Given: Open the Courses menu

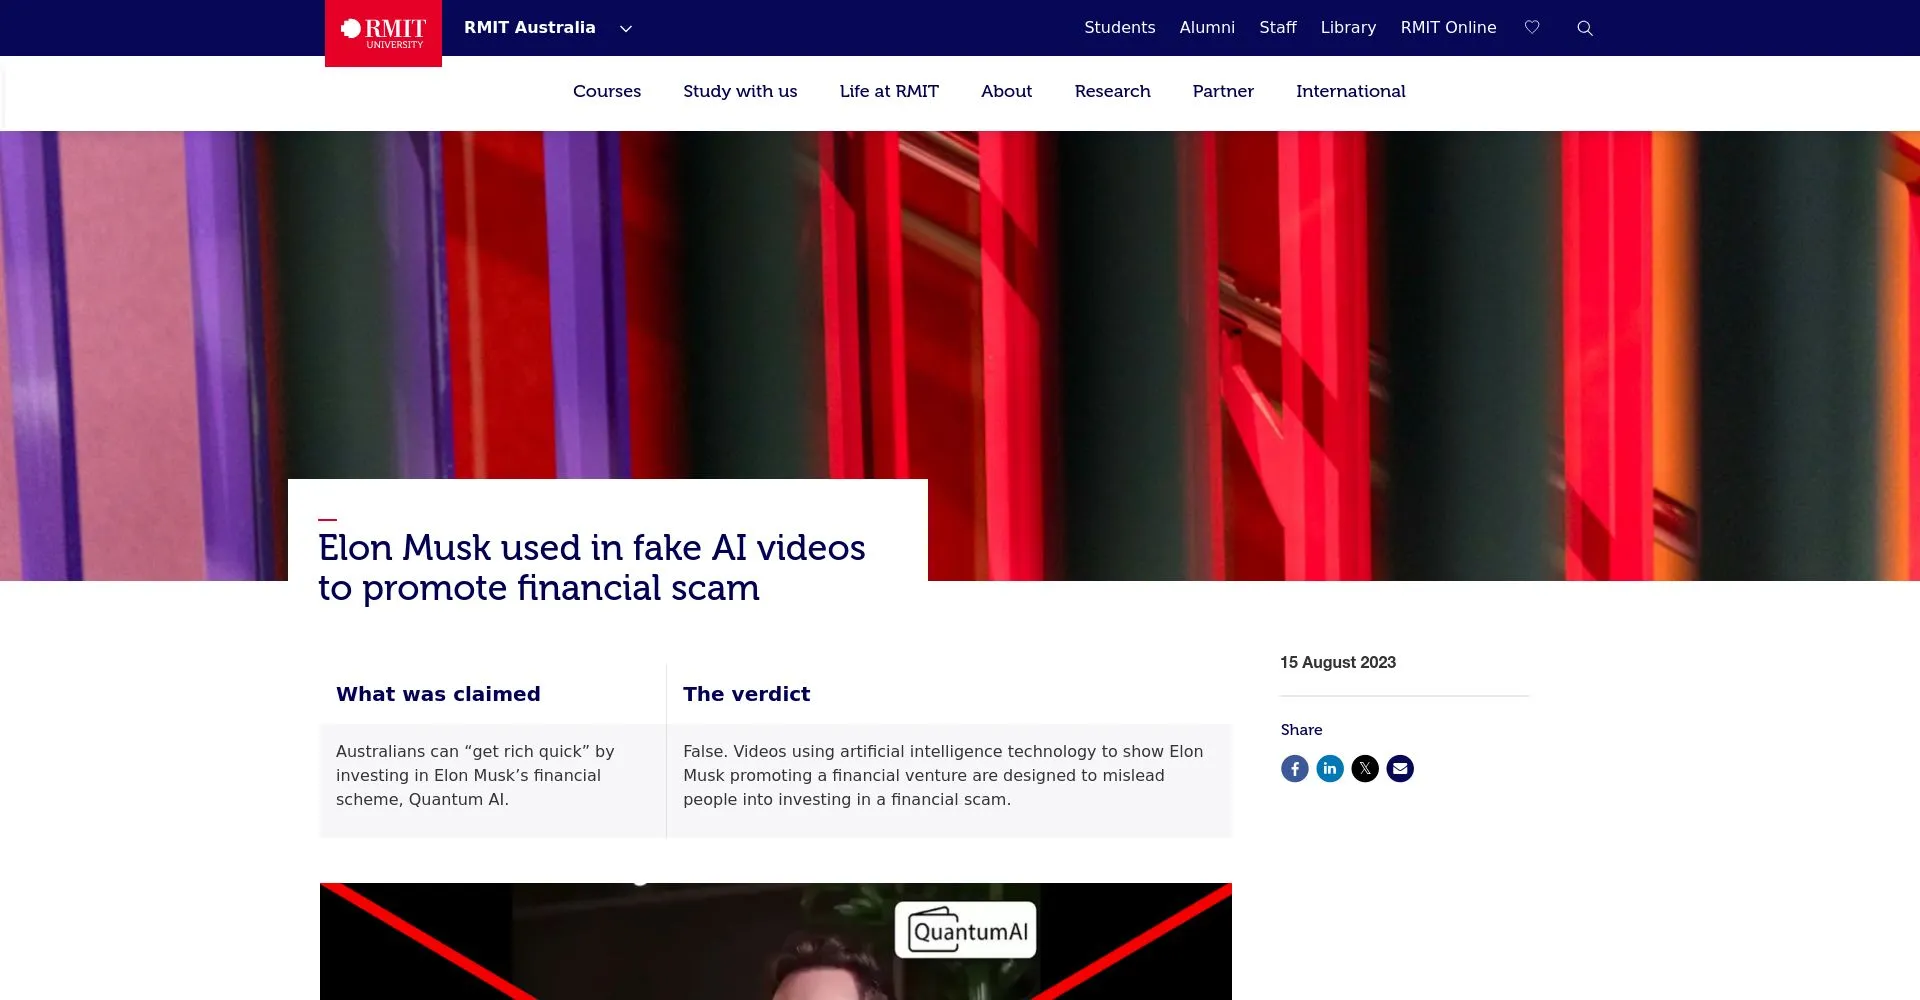Looking at the screenshot, I should point(607,91).
